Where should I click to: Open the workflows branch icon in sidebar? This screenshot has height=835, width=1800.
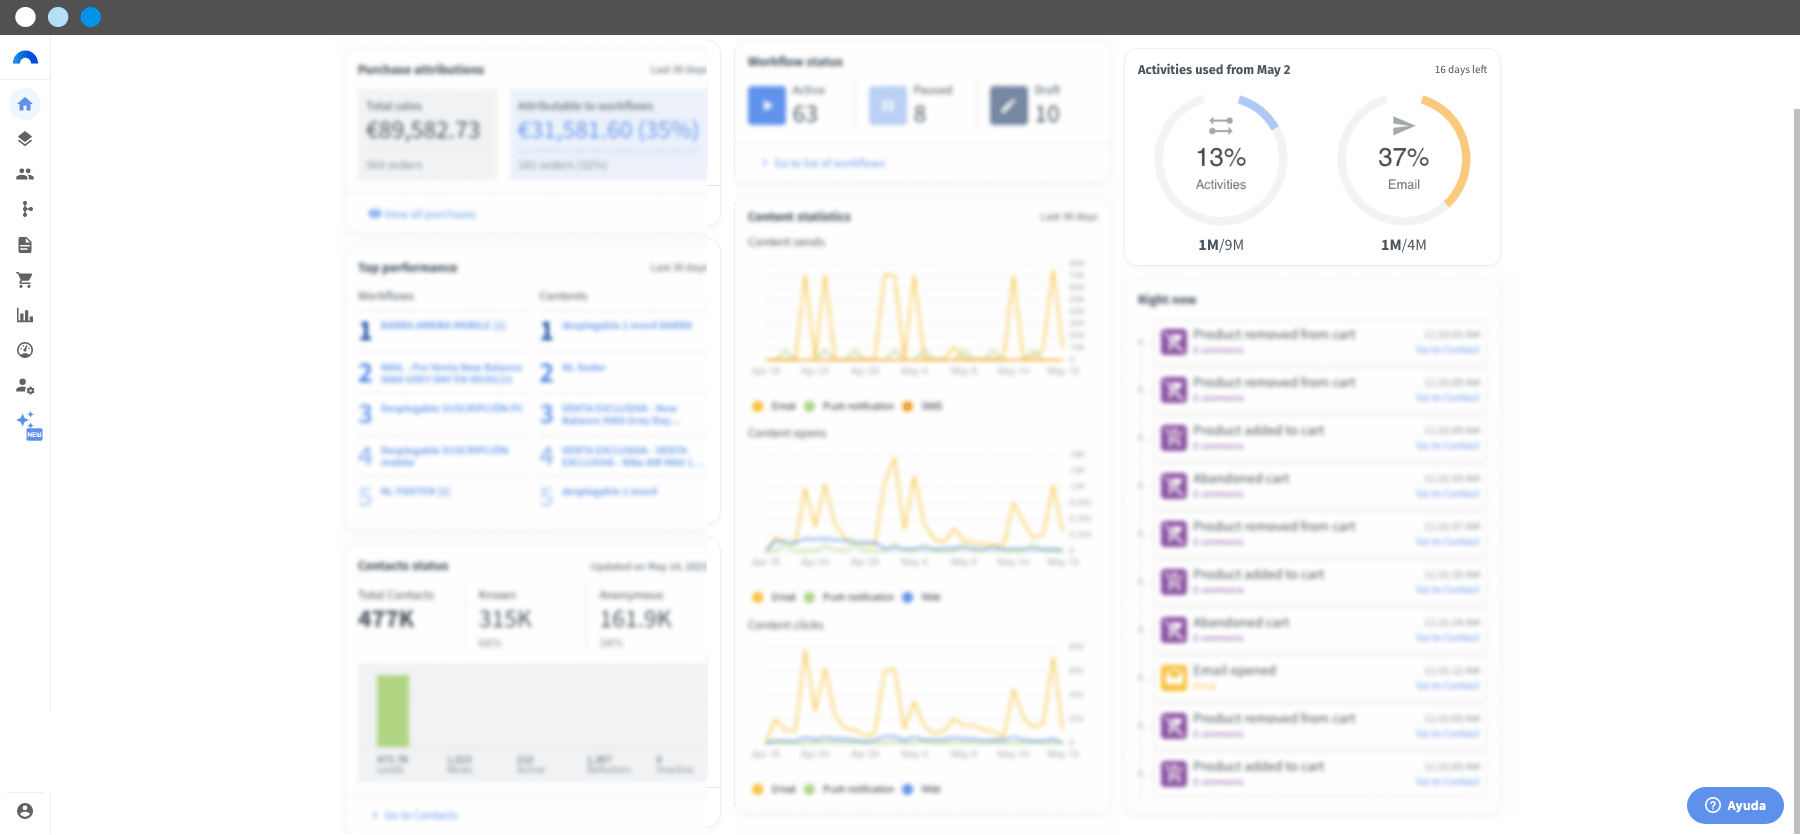tap(26, 209)
